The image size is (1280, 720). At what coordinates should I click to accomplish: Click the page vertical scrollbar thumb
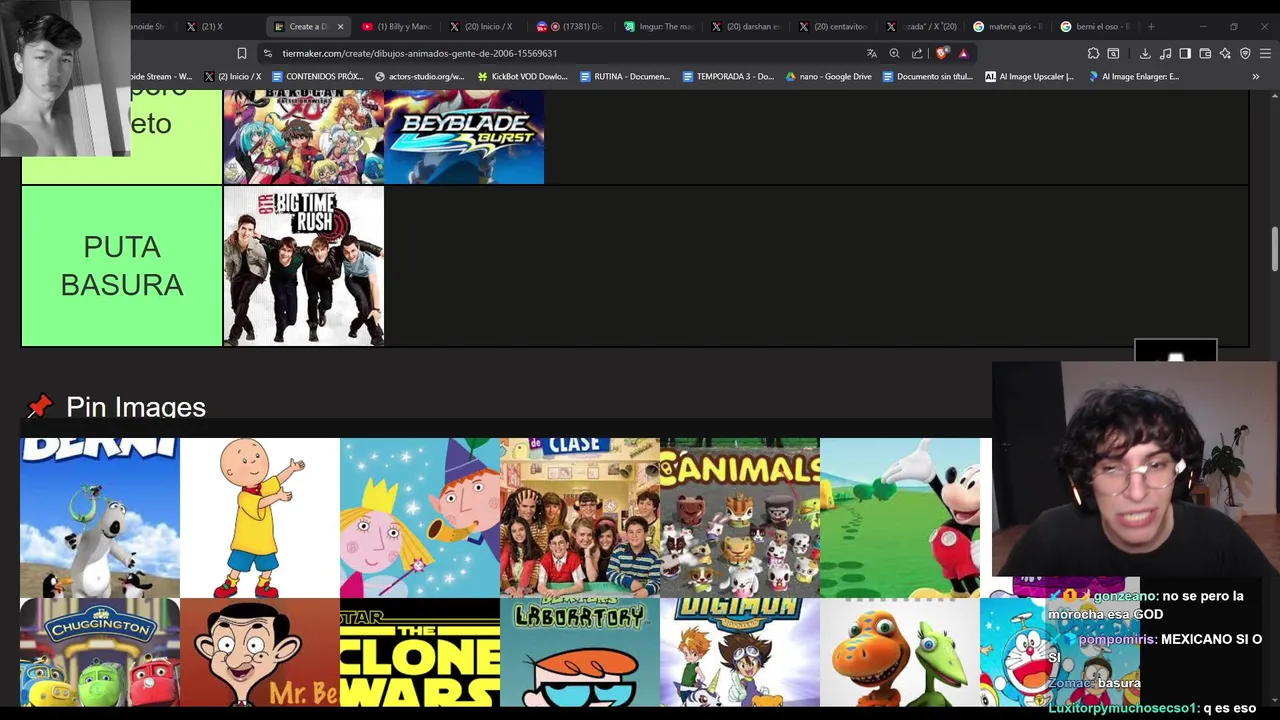(1274, 248)
